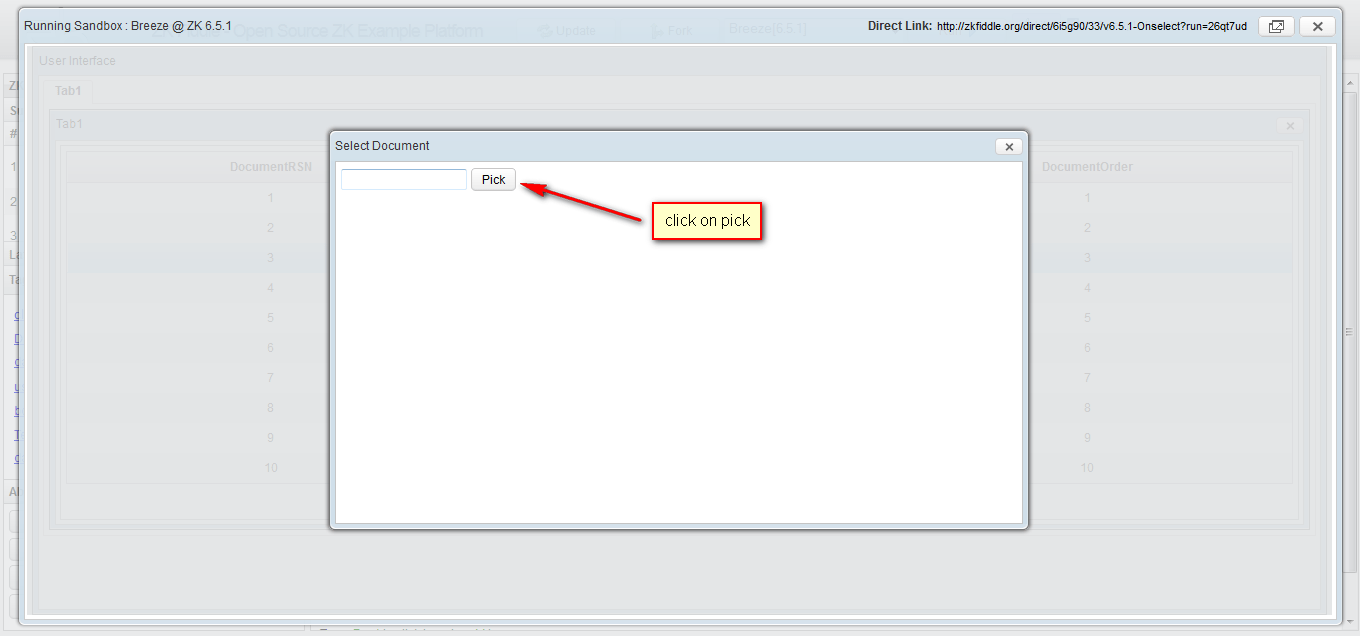
Task: Click the text input field next to Pick
Action: click(402, 178)
